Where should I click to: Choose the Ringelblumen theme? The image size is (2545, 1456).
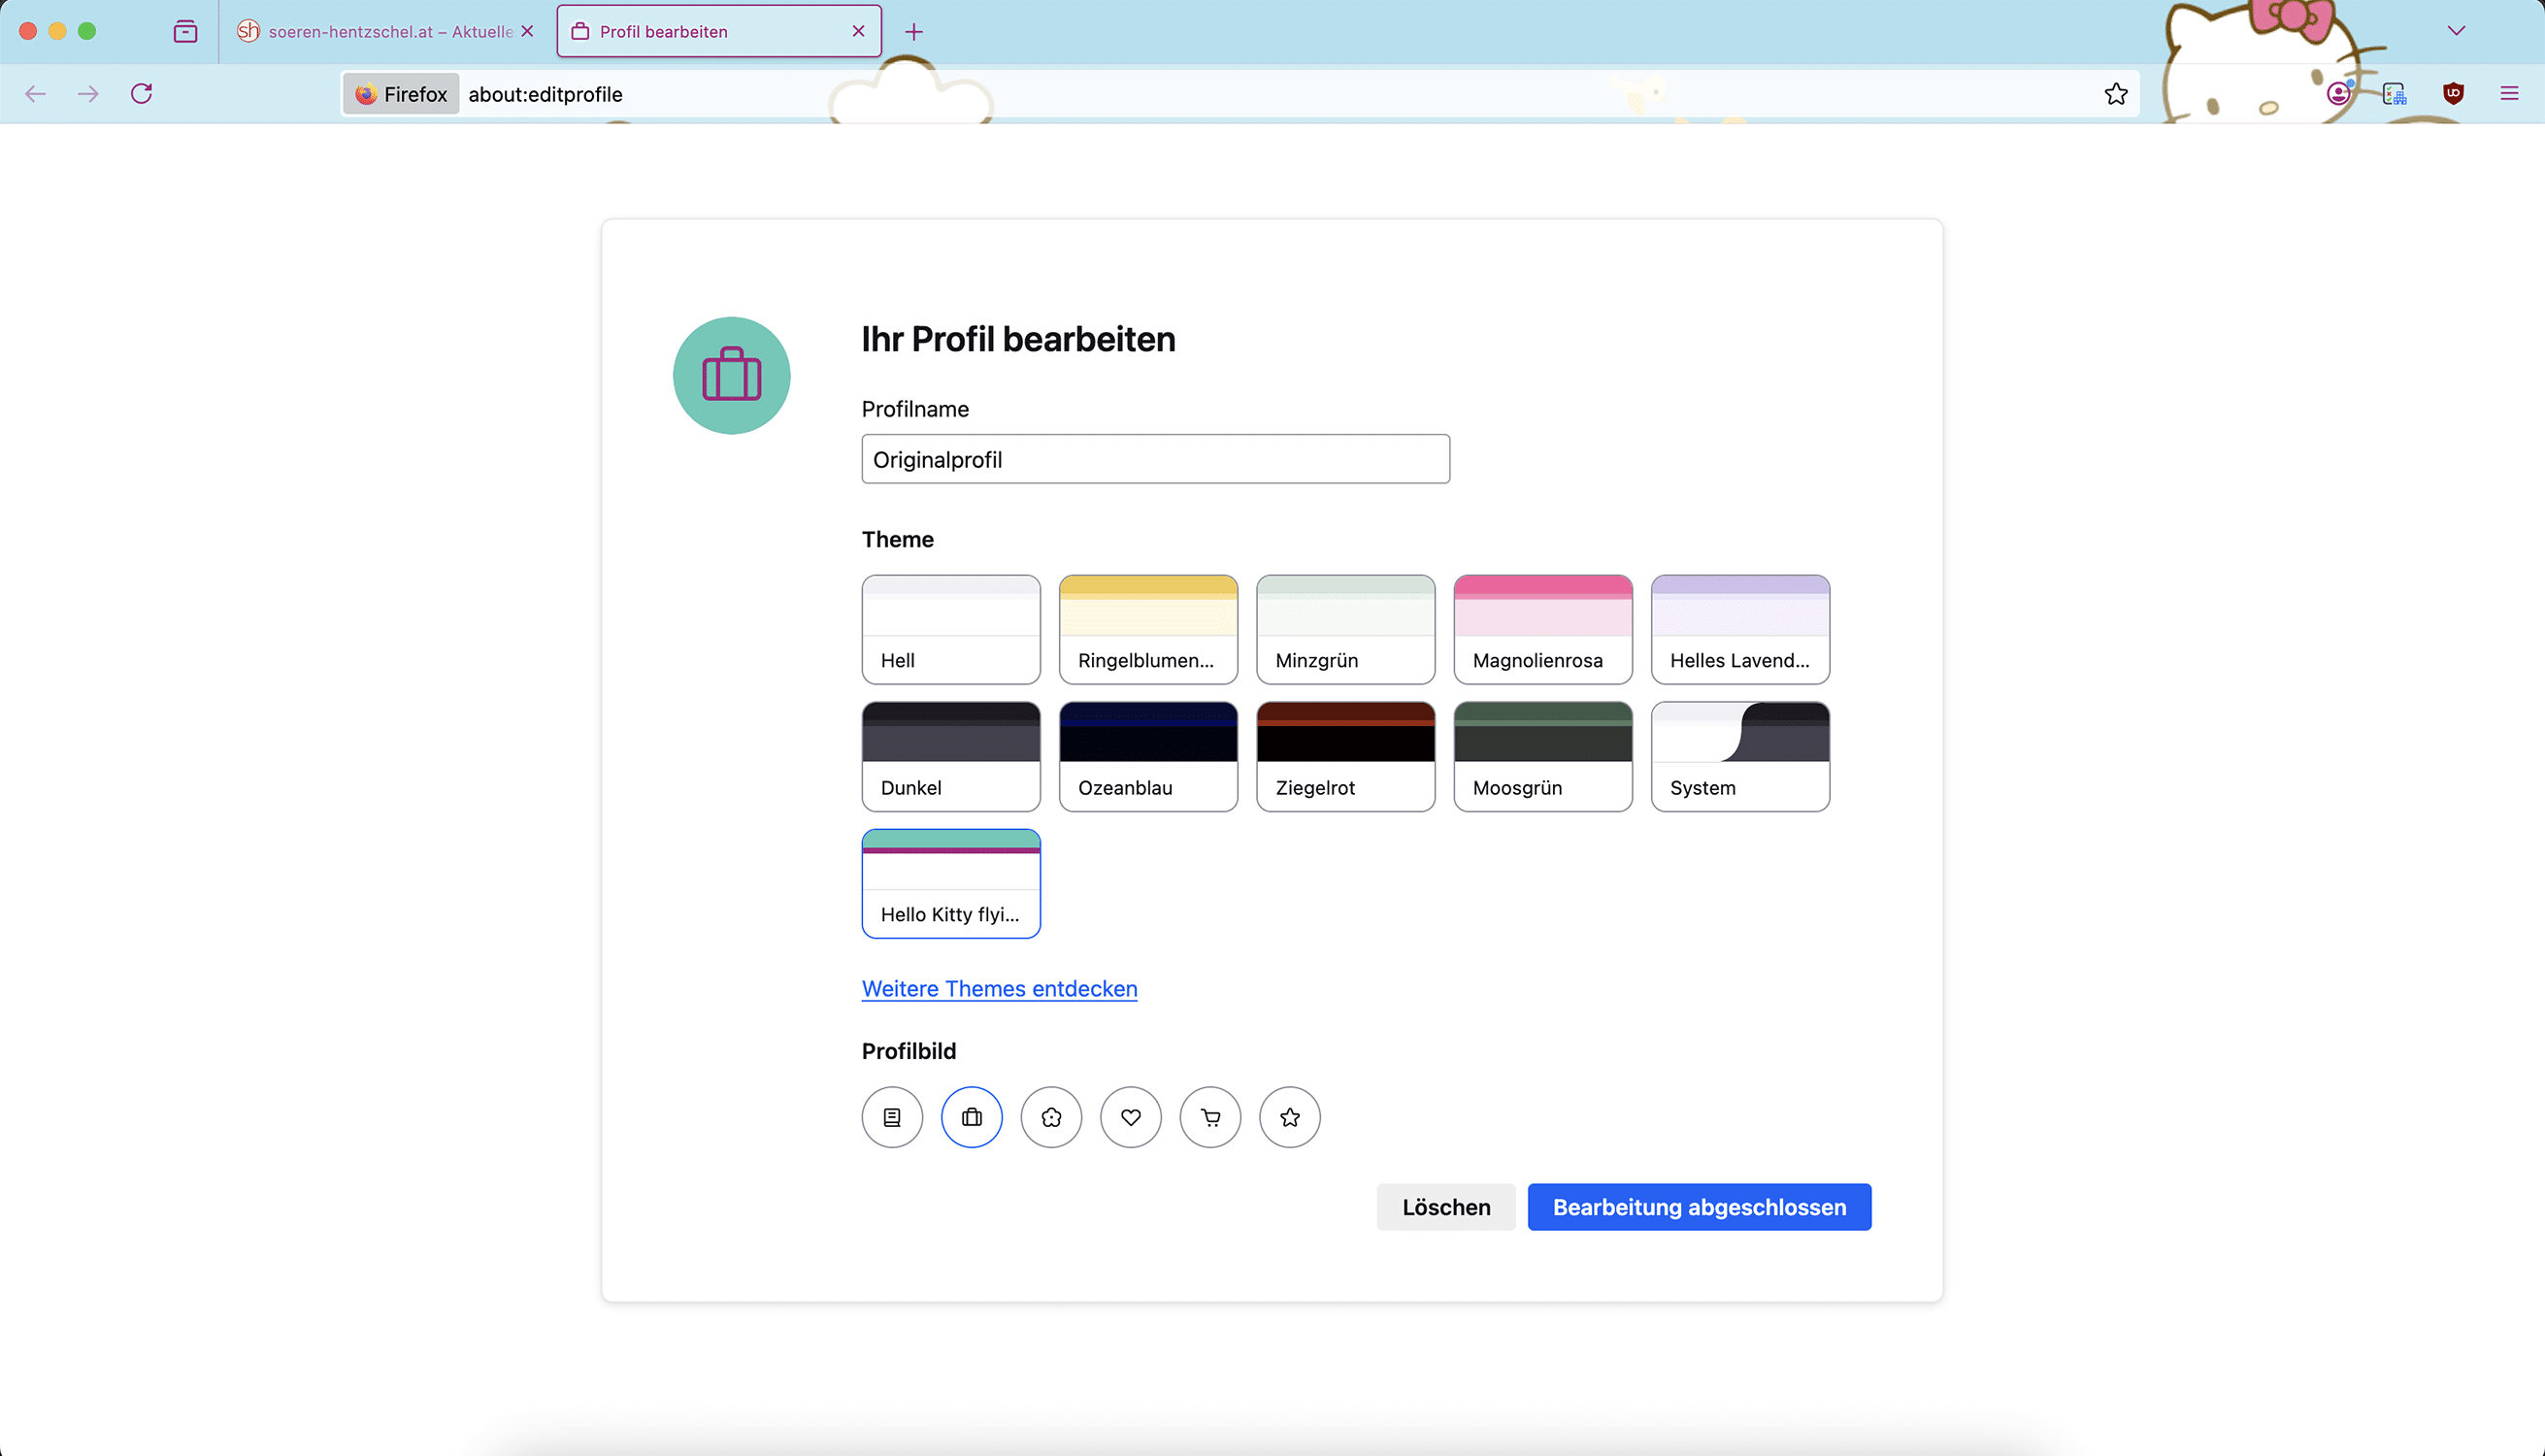point(1148,629)
